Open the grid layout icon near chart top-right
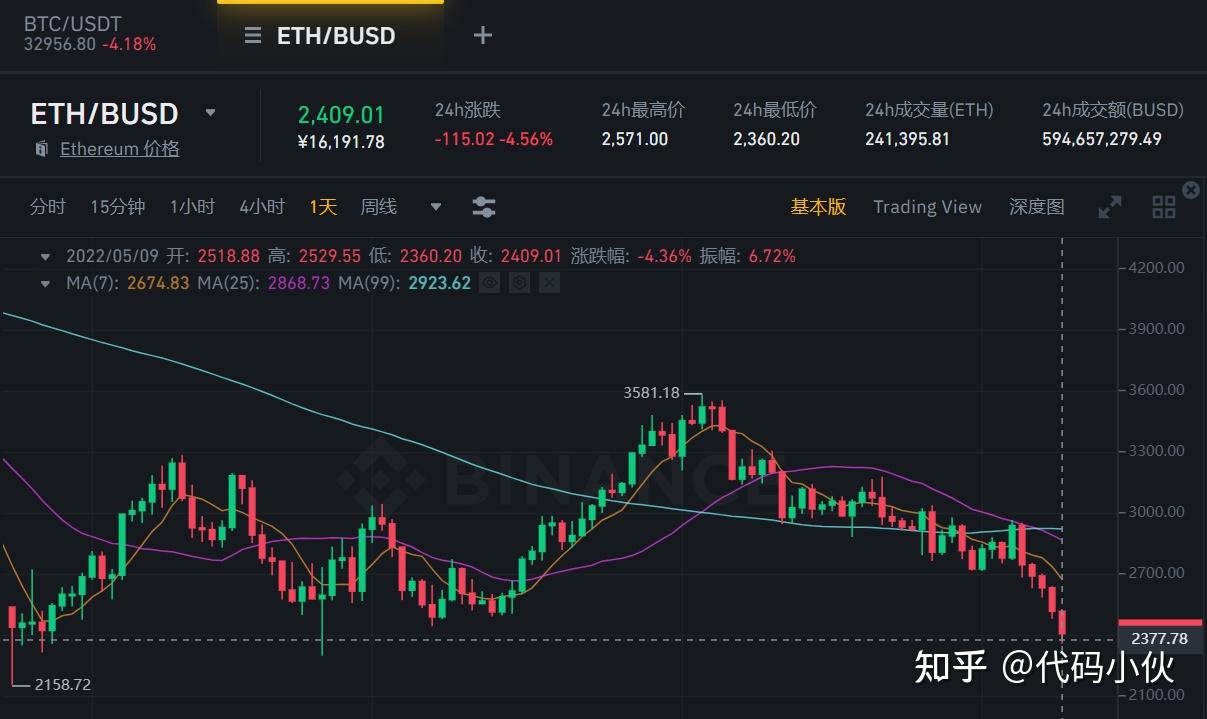1207x719 pixels. (1163, 207)
